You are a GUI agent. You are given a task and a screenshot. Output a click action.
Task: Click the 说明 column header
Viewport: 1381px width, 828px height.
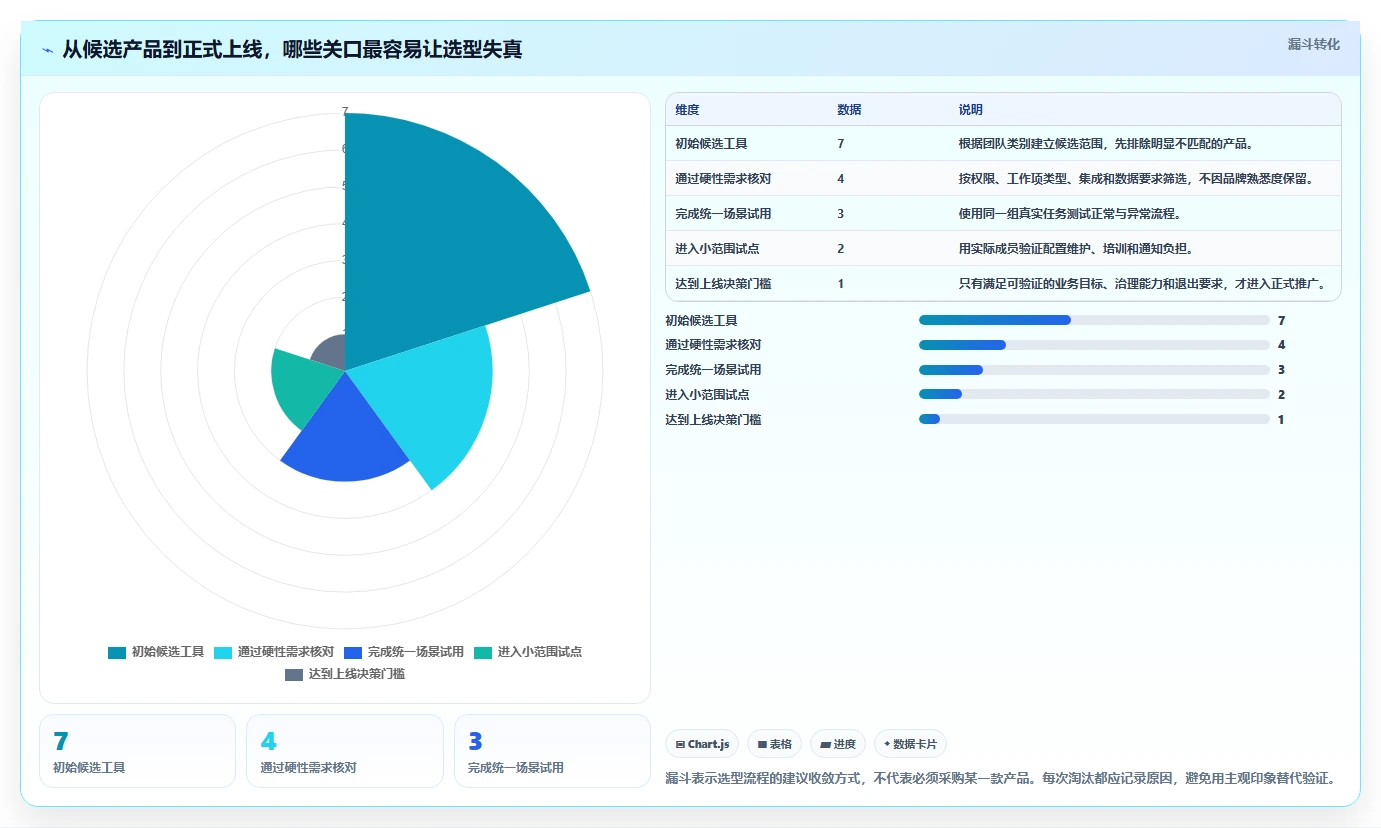(971, 110)
